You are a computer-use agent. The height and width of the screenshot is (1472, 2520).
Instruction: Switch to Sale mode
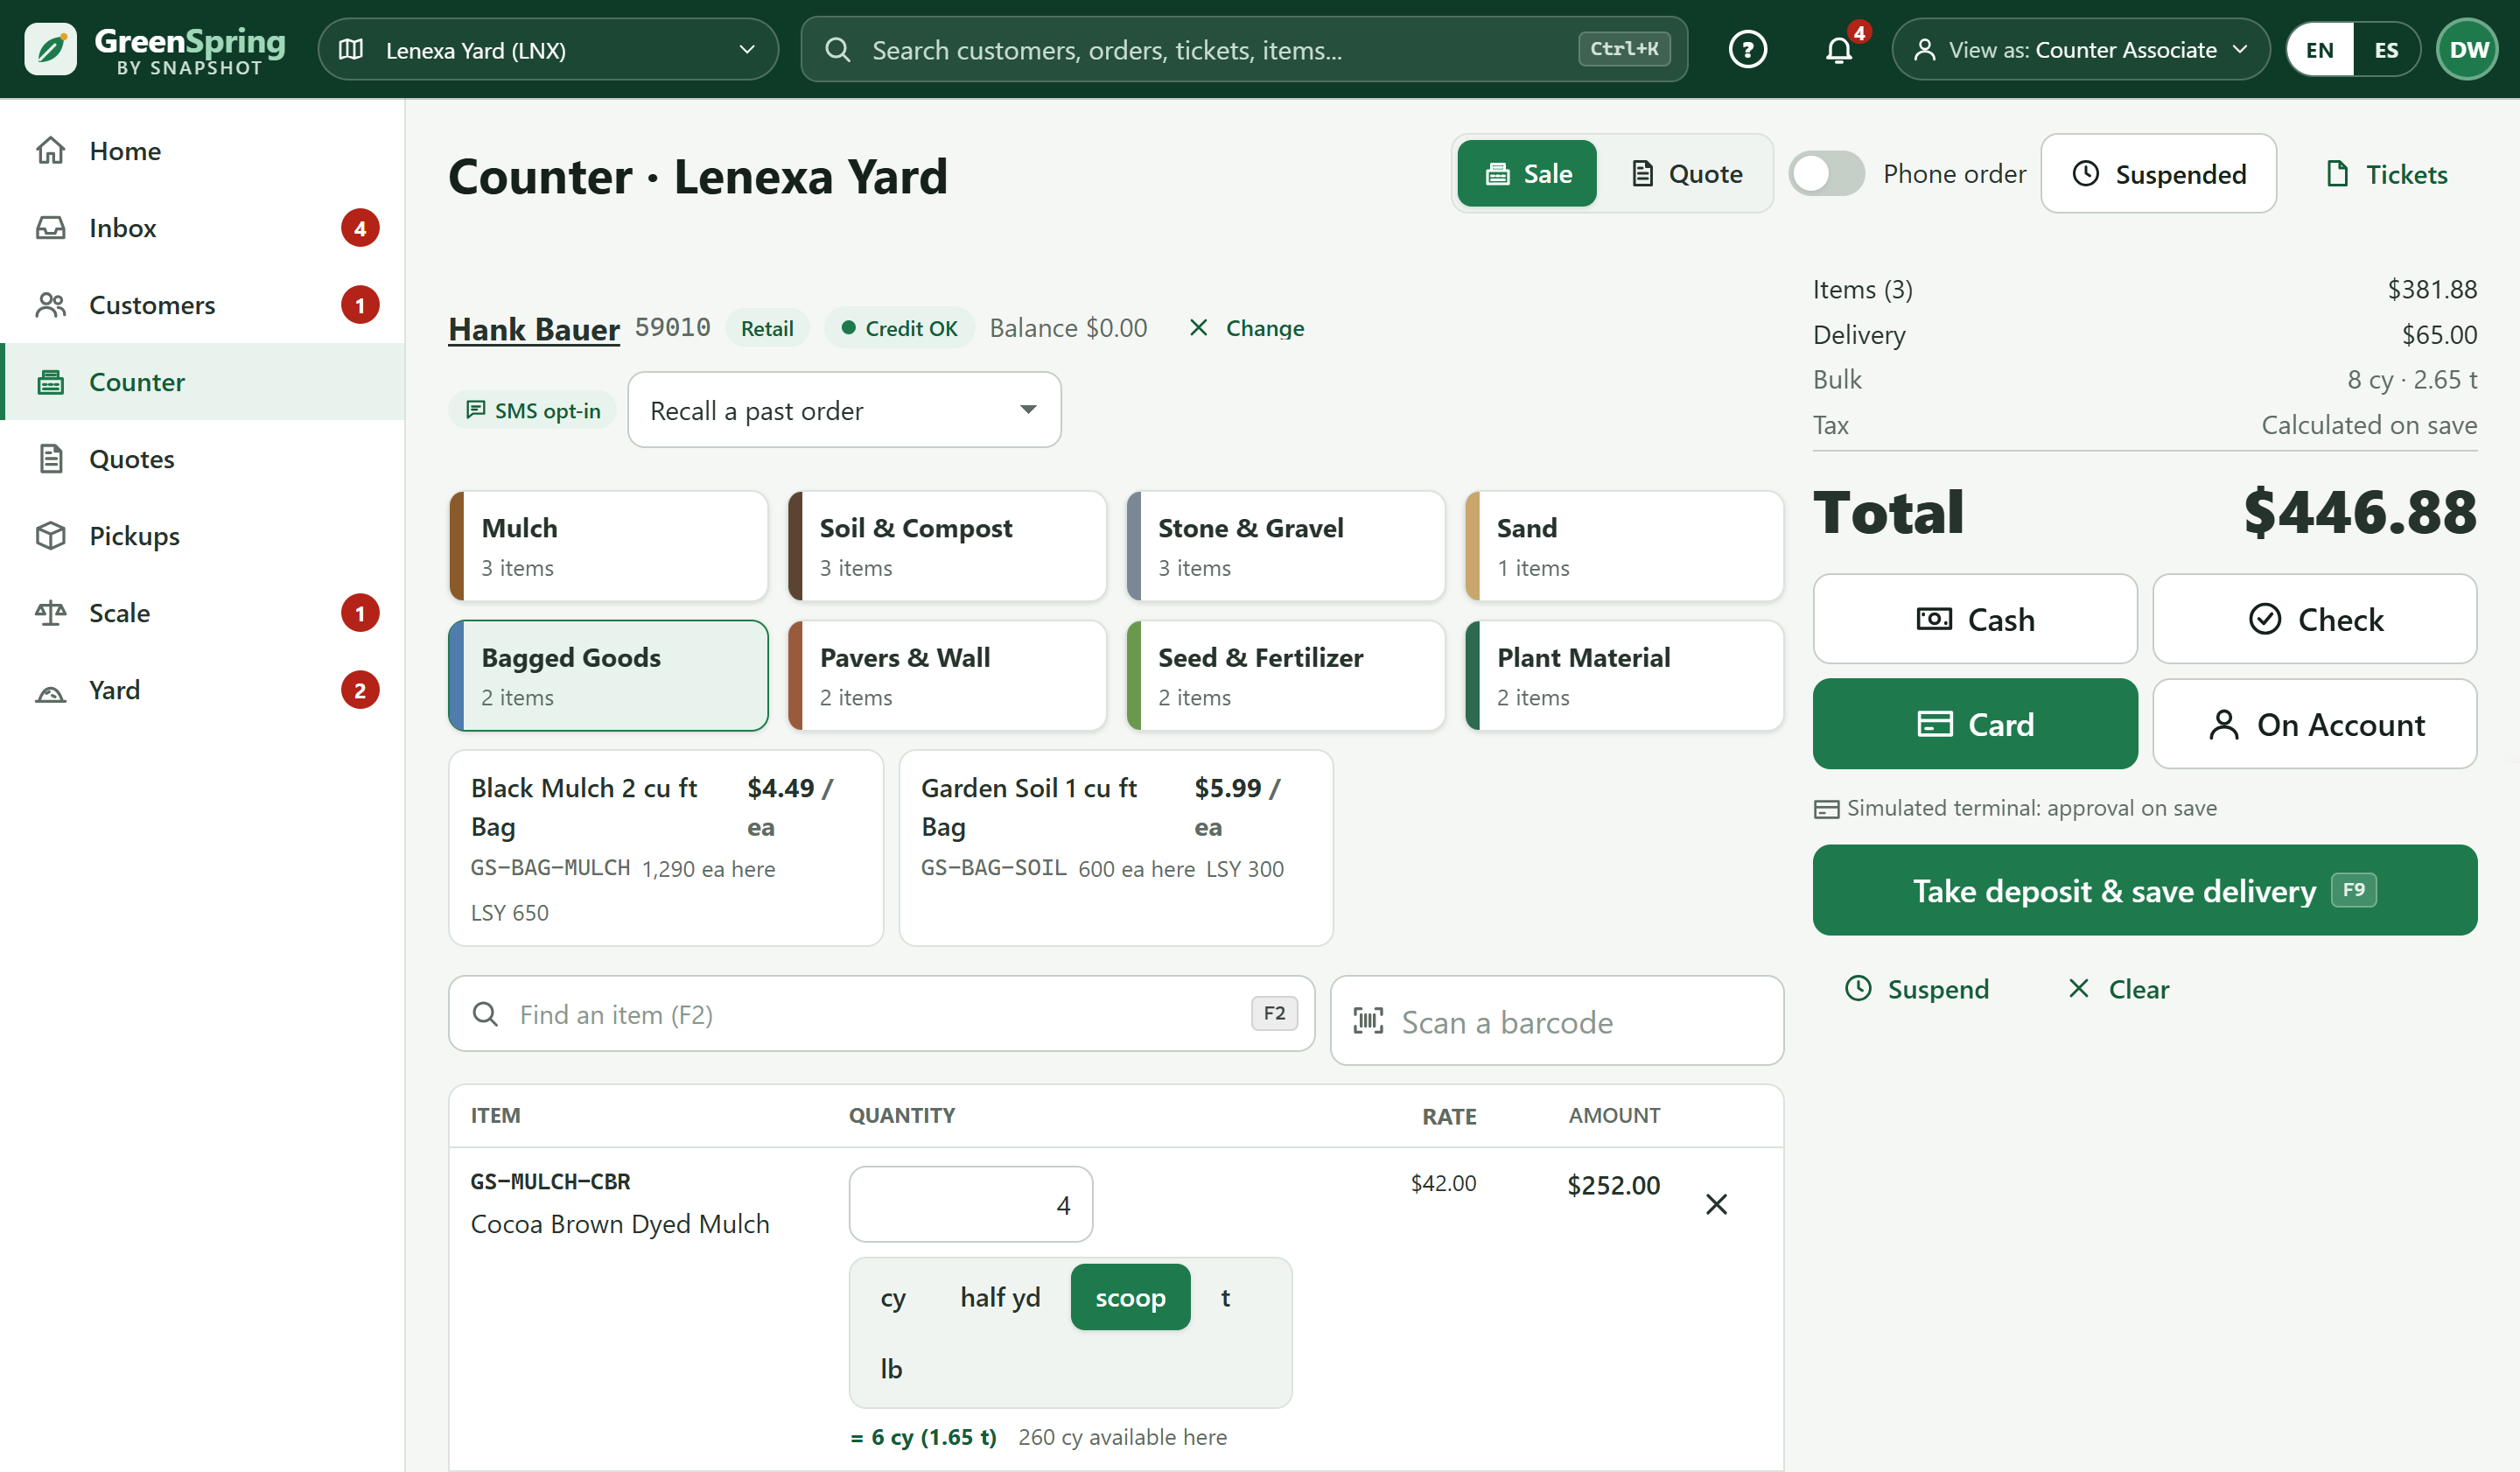click(1526, 174)
